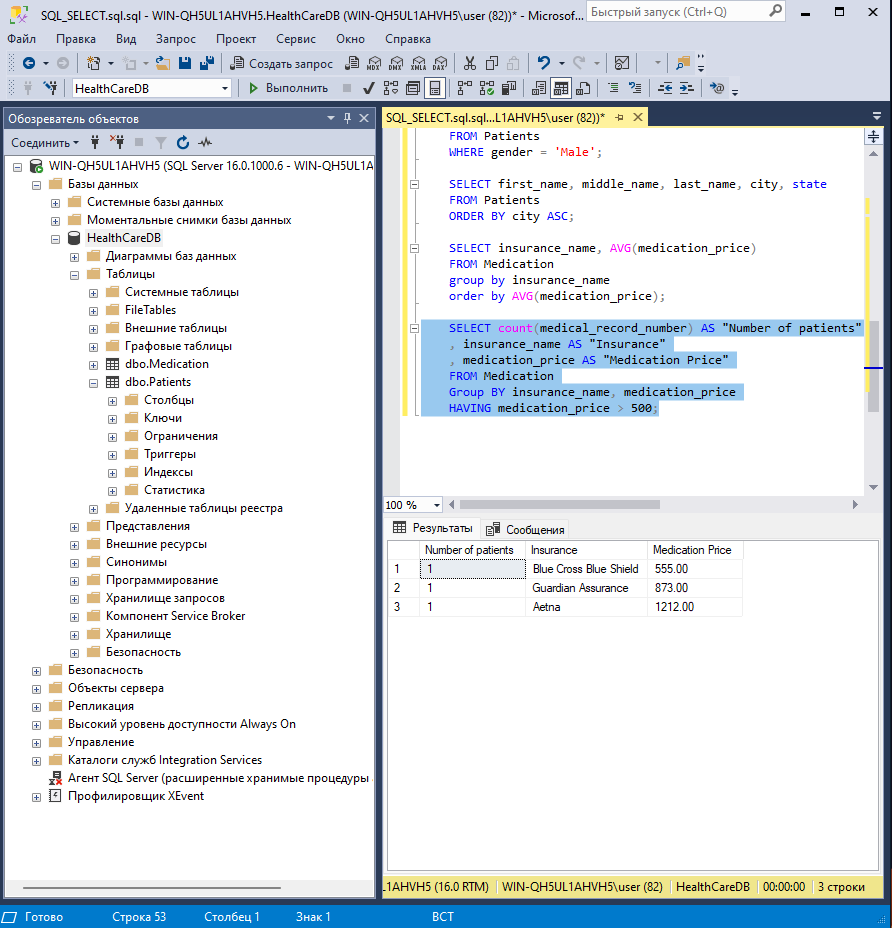The image size is (892, 928).
Task: Expand the Столбцы folder
Action: [112, 401]
